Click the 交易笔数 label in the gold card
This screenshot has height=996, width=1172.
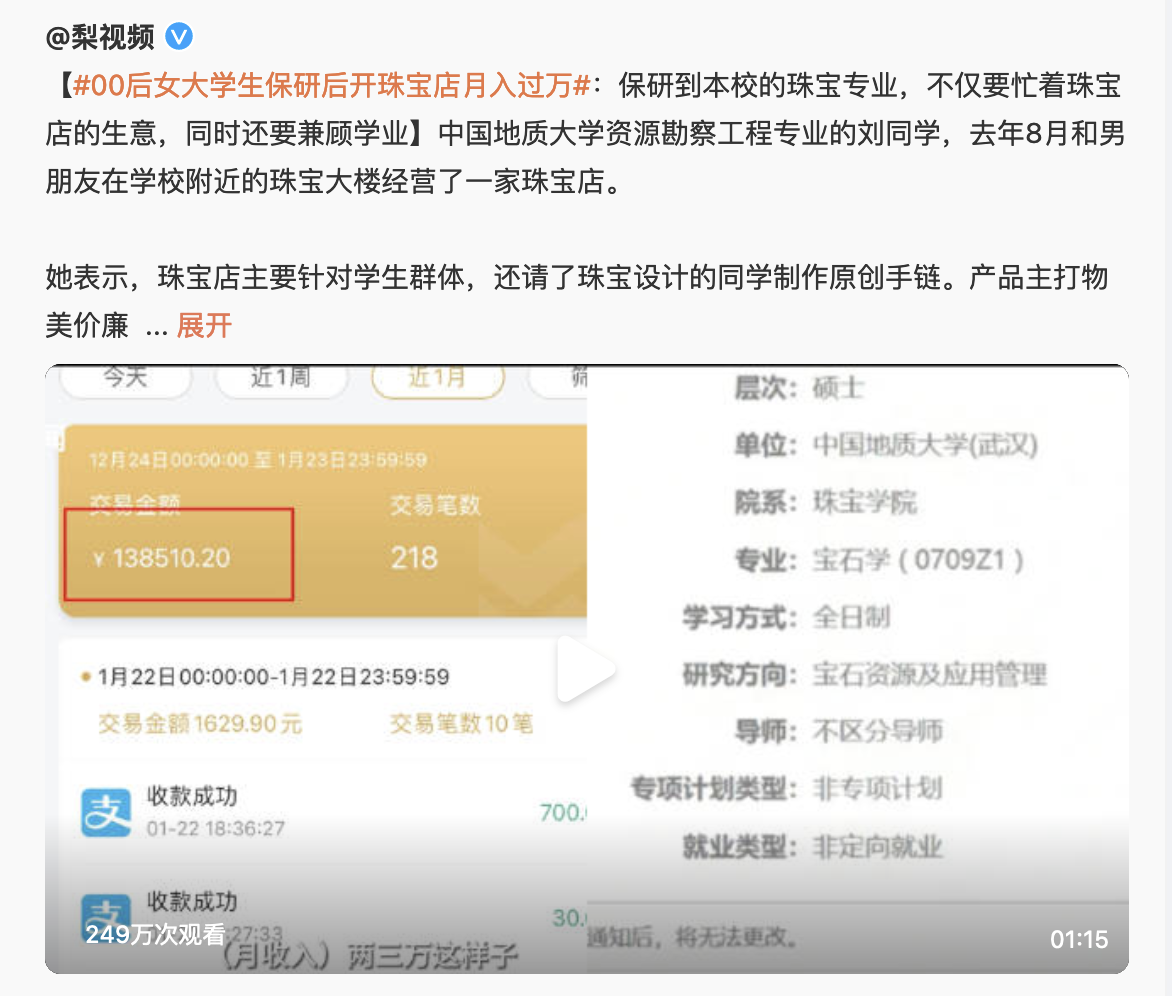[x=436, y=505]
